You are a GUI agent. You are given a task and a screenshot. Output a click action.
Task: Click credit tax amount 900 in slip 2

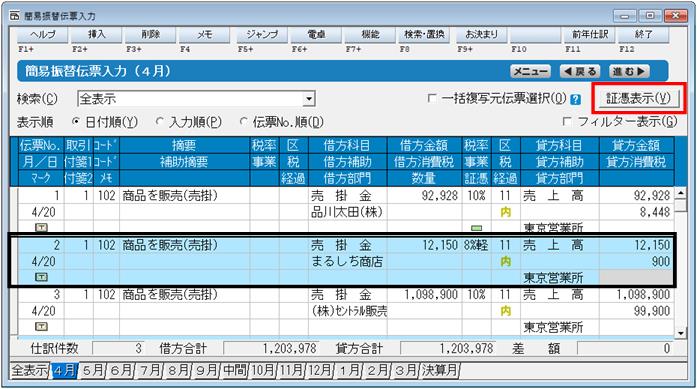click(x=636, y=261)
